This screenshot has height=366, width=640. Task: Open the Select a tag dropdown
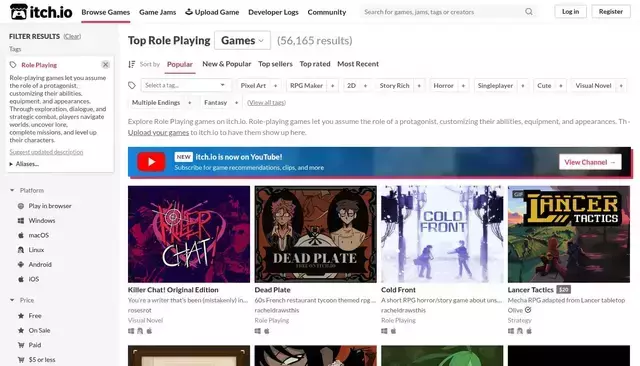pyautogui.click(x=186, y=85)
